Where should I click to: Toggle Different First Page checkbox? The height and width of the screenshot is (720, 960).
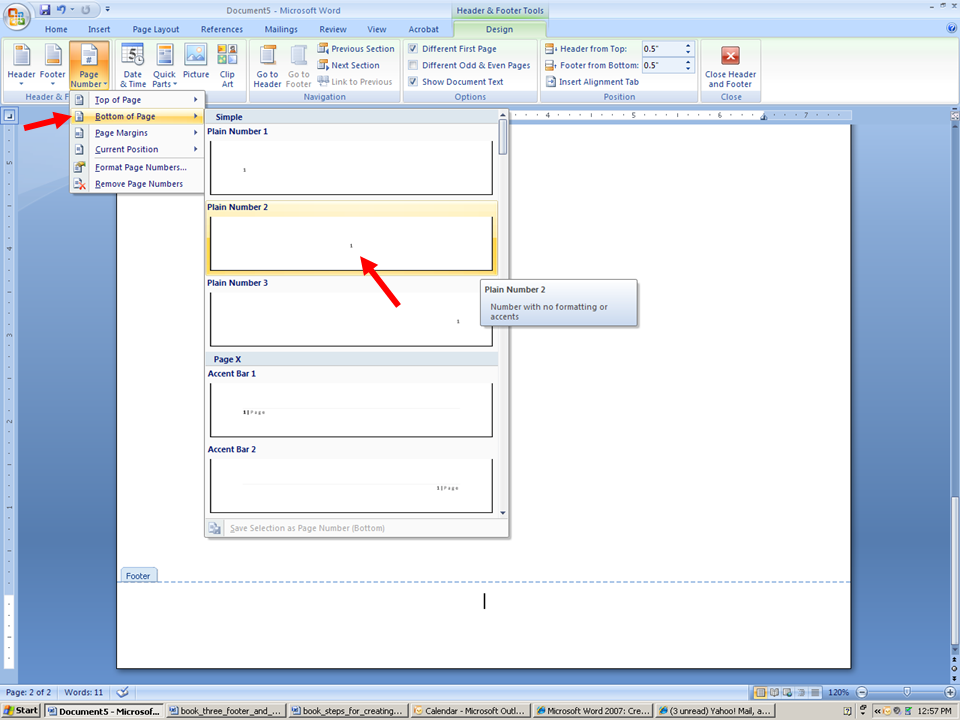coord(413,48)
